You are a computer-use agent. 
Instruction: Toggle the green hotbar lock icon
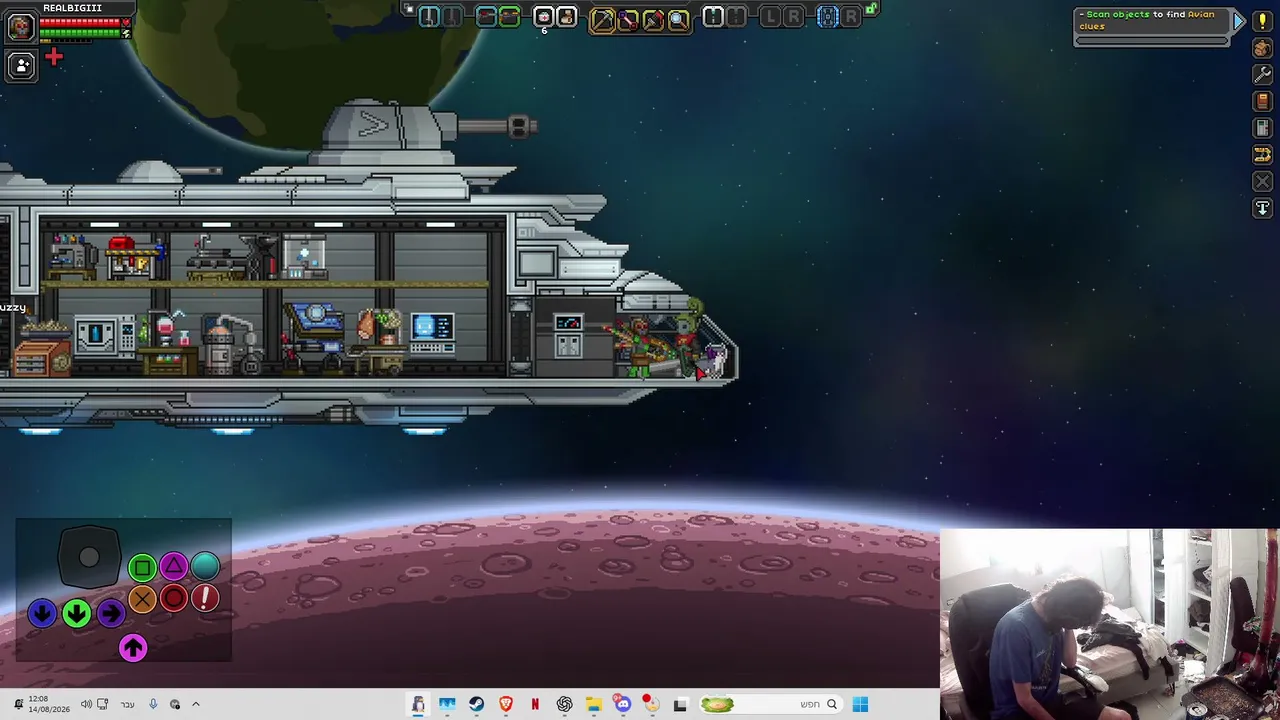[871, 10]
